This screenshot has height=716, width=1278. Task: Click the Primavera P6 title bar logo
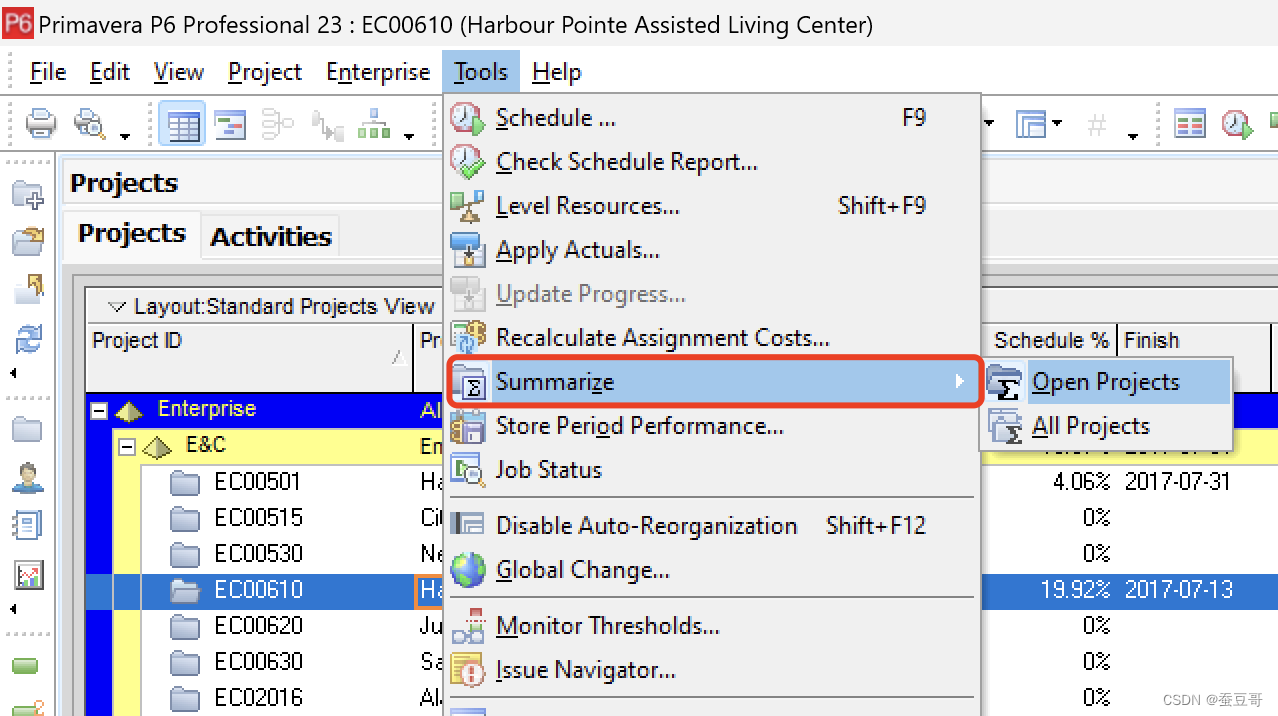coord(18,24)
